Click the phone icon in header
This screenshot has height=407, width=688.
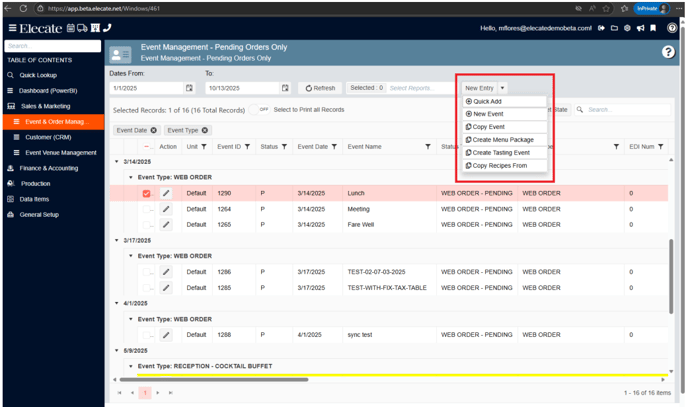[x=107, y=28]
